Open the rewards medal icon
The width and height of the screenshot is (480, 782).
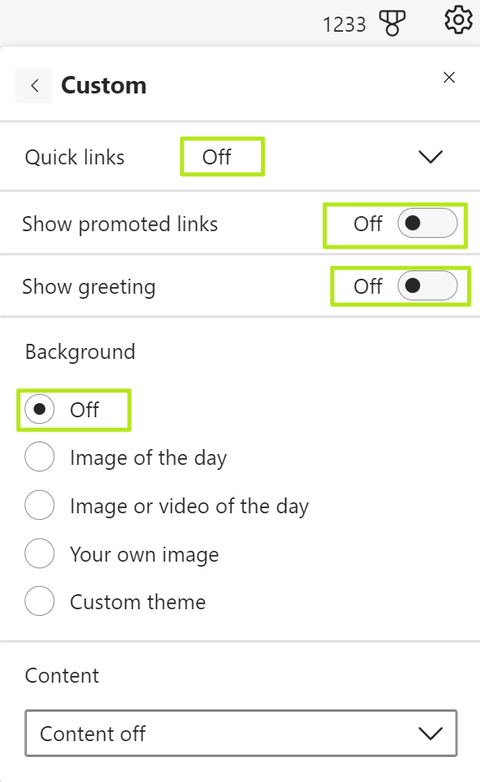[392, 23]
